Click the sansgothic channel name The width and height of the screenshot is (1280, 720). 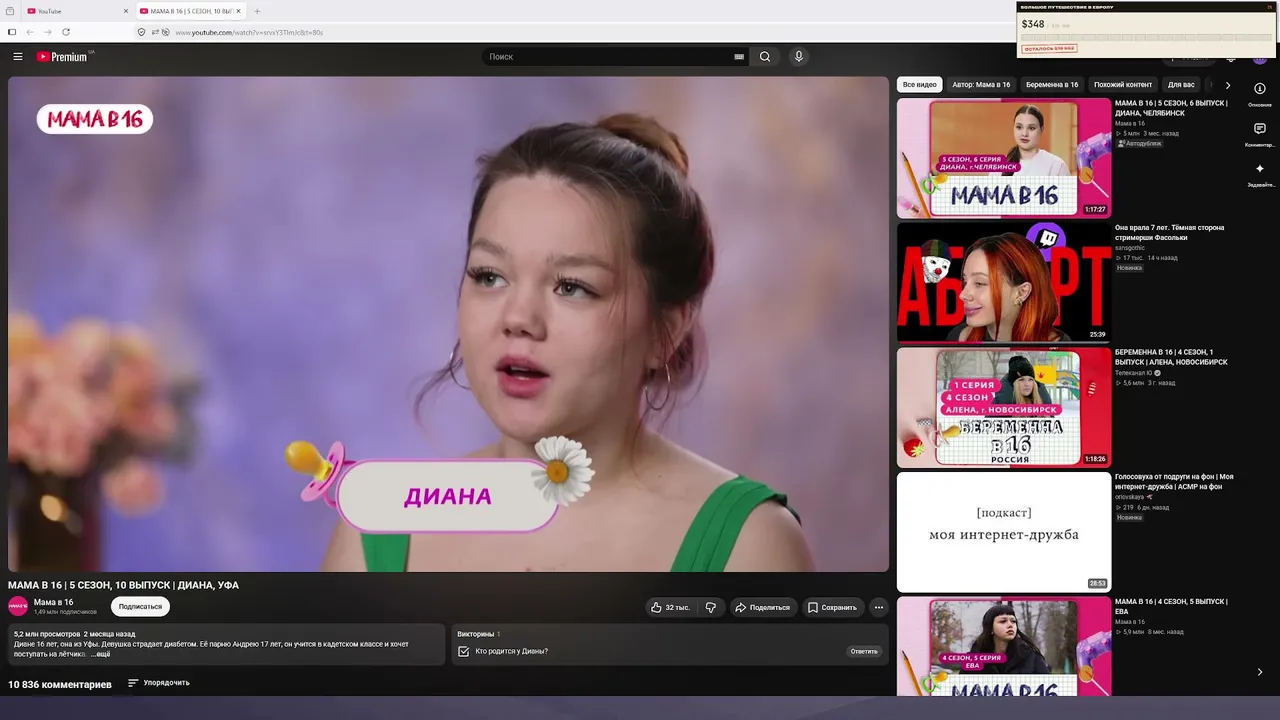click(1130, 248)
